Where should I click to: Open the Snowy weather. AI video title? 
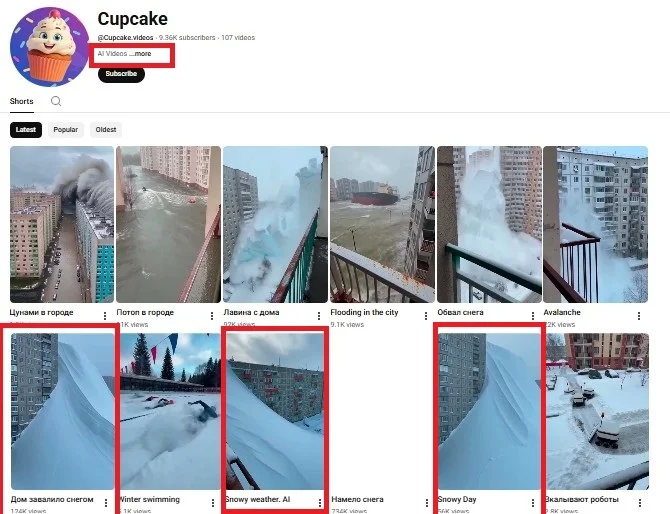coord(258,499)
